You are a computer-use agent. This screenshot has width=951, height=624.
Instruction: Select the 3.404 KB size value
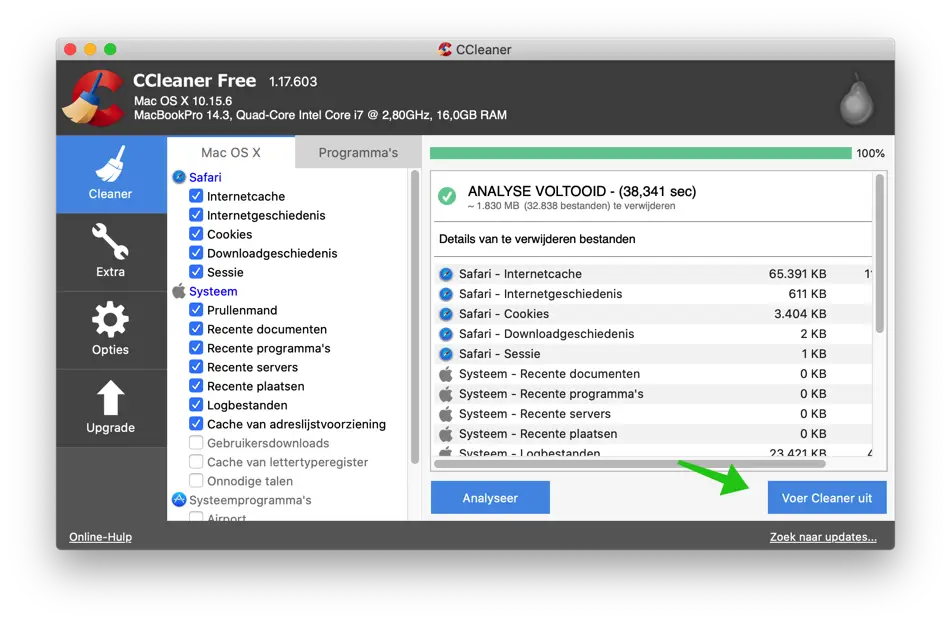pyautogui.click(x=800, y=314)
